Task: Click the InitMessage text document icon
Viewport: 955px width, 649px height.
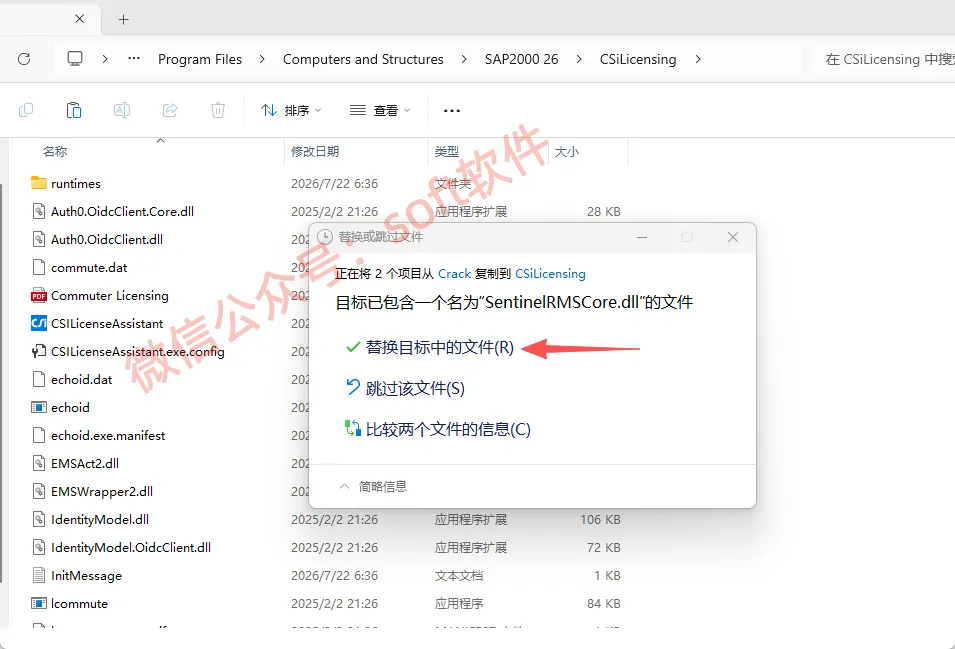Action: tap(38, 575)
